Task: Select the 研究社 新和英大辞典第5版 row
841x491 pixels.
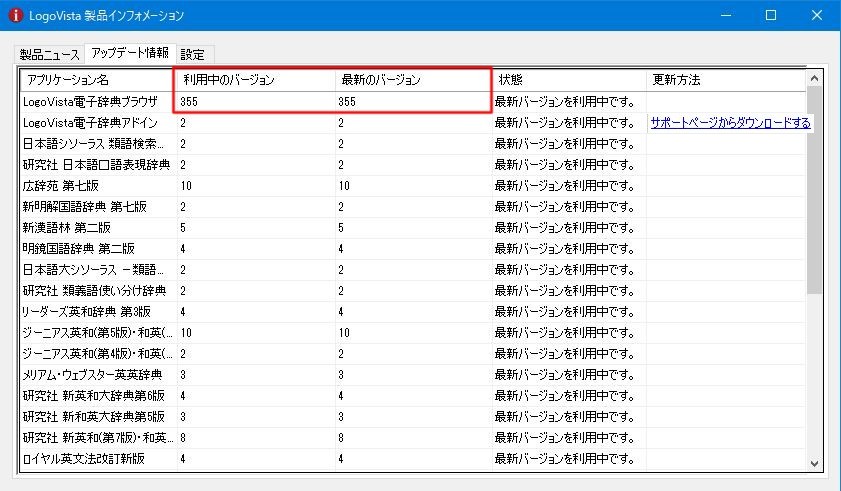Action: pyautogui.click(x=413, y=416)
